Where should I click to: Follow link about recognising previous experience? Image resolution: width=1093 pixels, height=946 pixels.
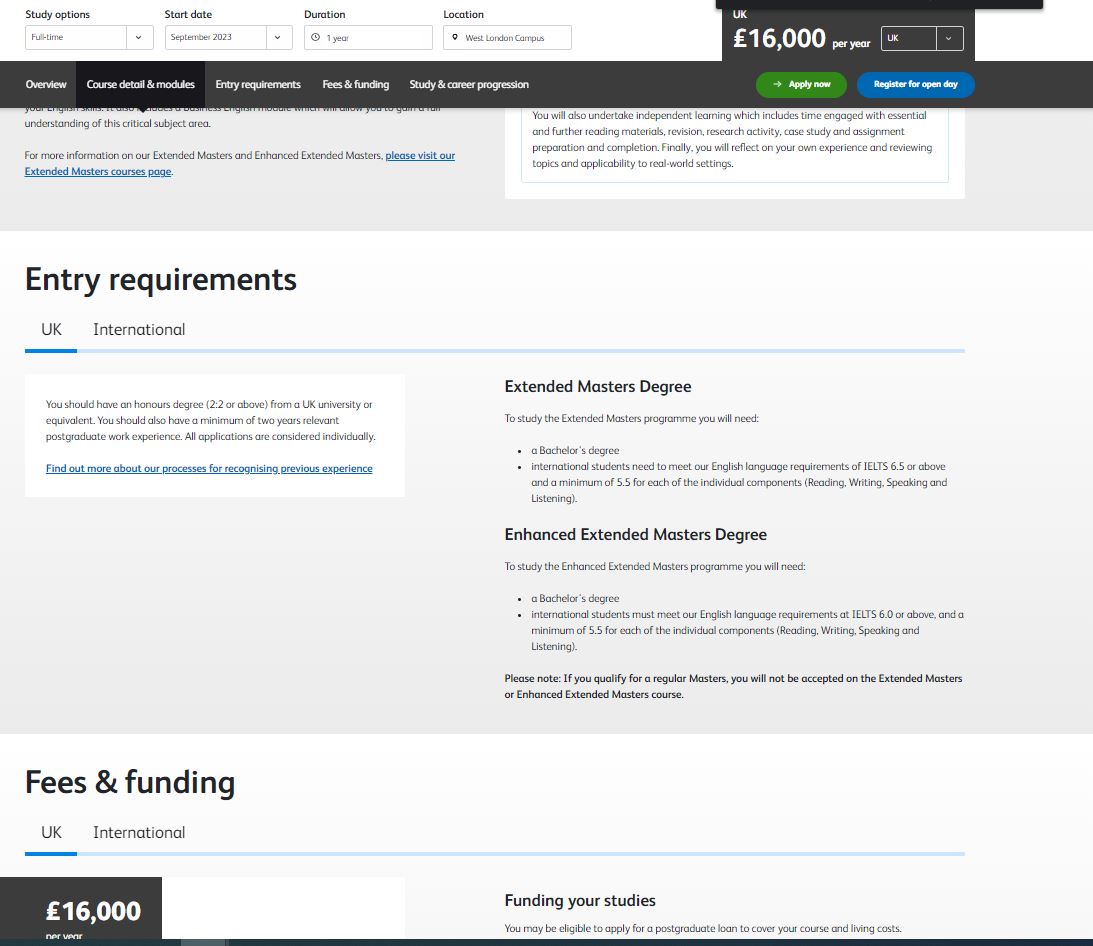209,469
